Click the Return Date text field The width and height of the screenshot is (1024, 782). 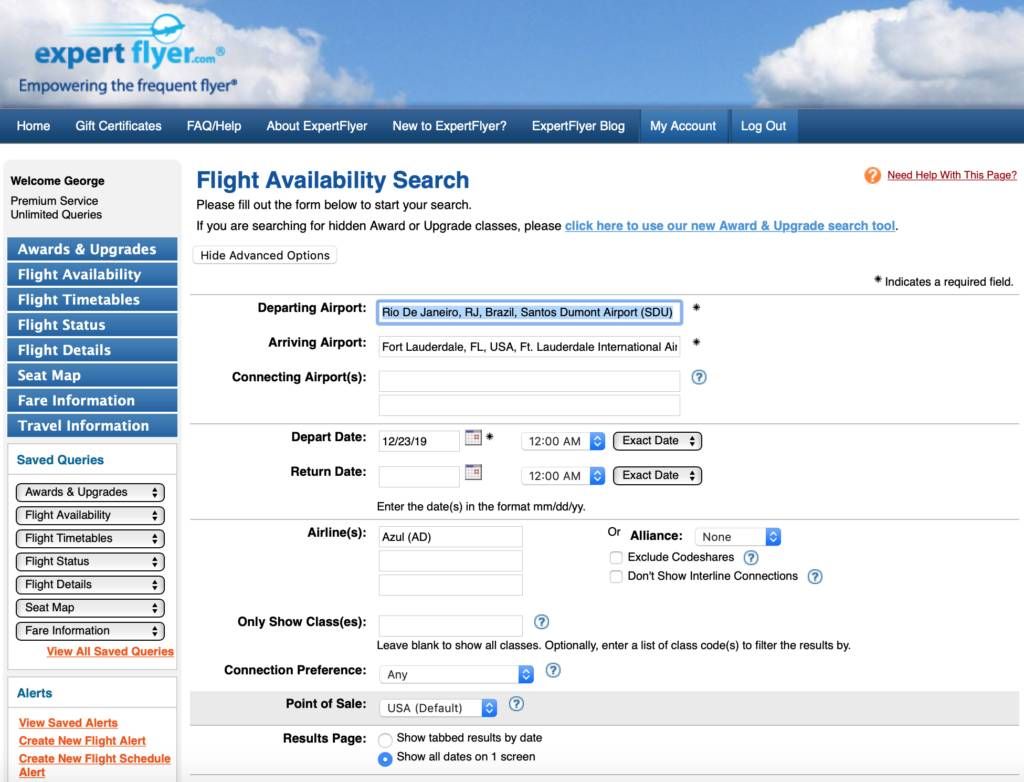tap(419, 476)
